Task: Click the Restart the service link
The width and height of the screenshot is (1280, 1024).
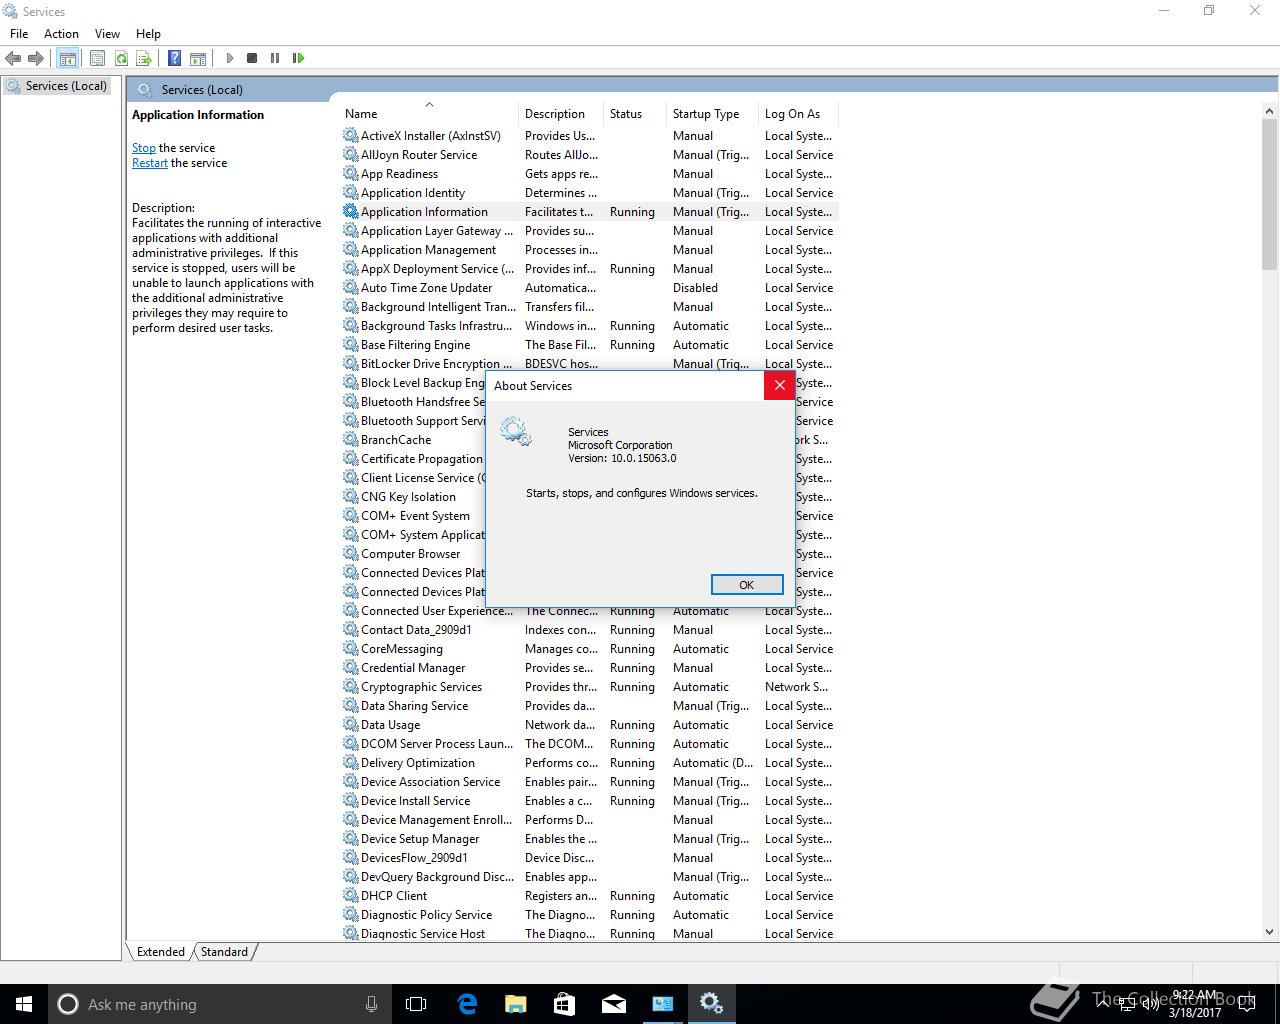Action: (x=150, y=163)
